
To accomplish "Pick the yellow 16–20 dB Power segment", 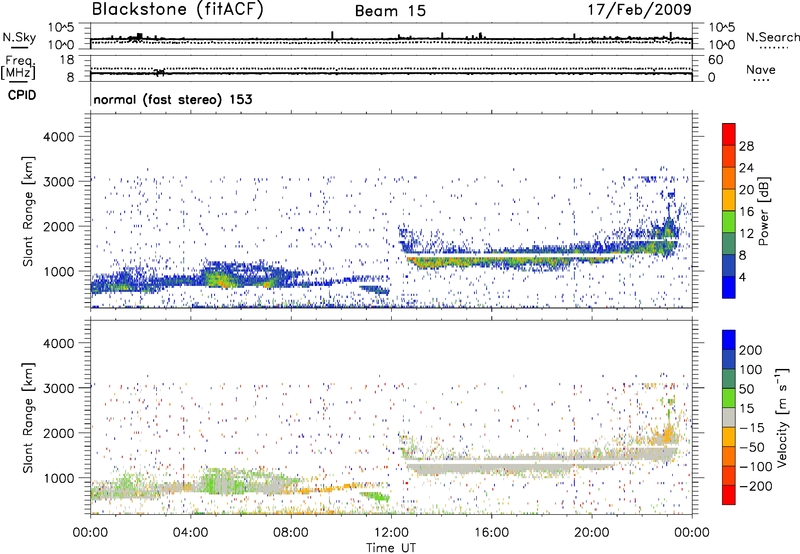I will pos(729,199).
